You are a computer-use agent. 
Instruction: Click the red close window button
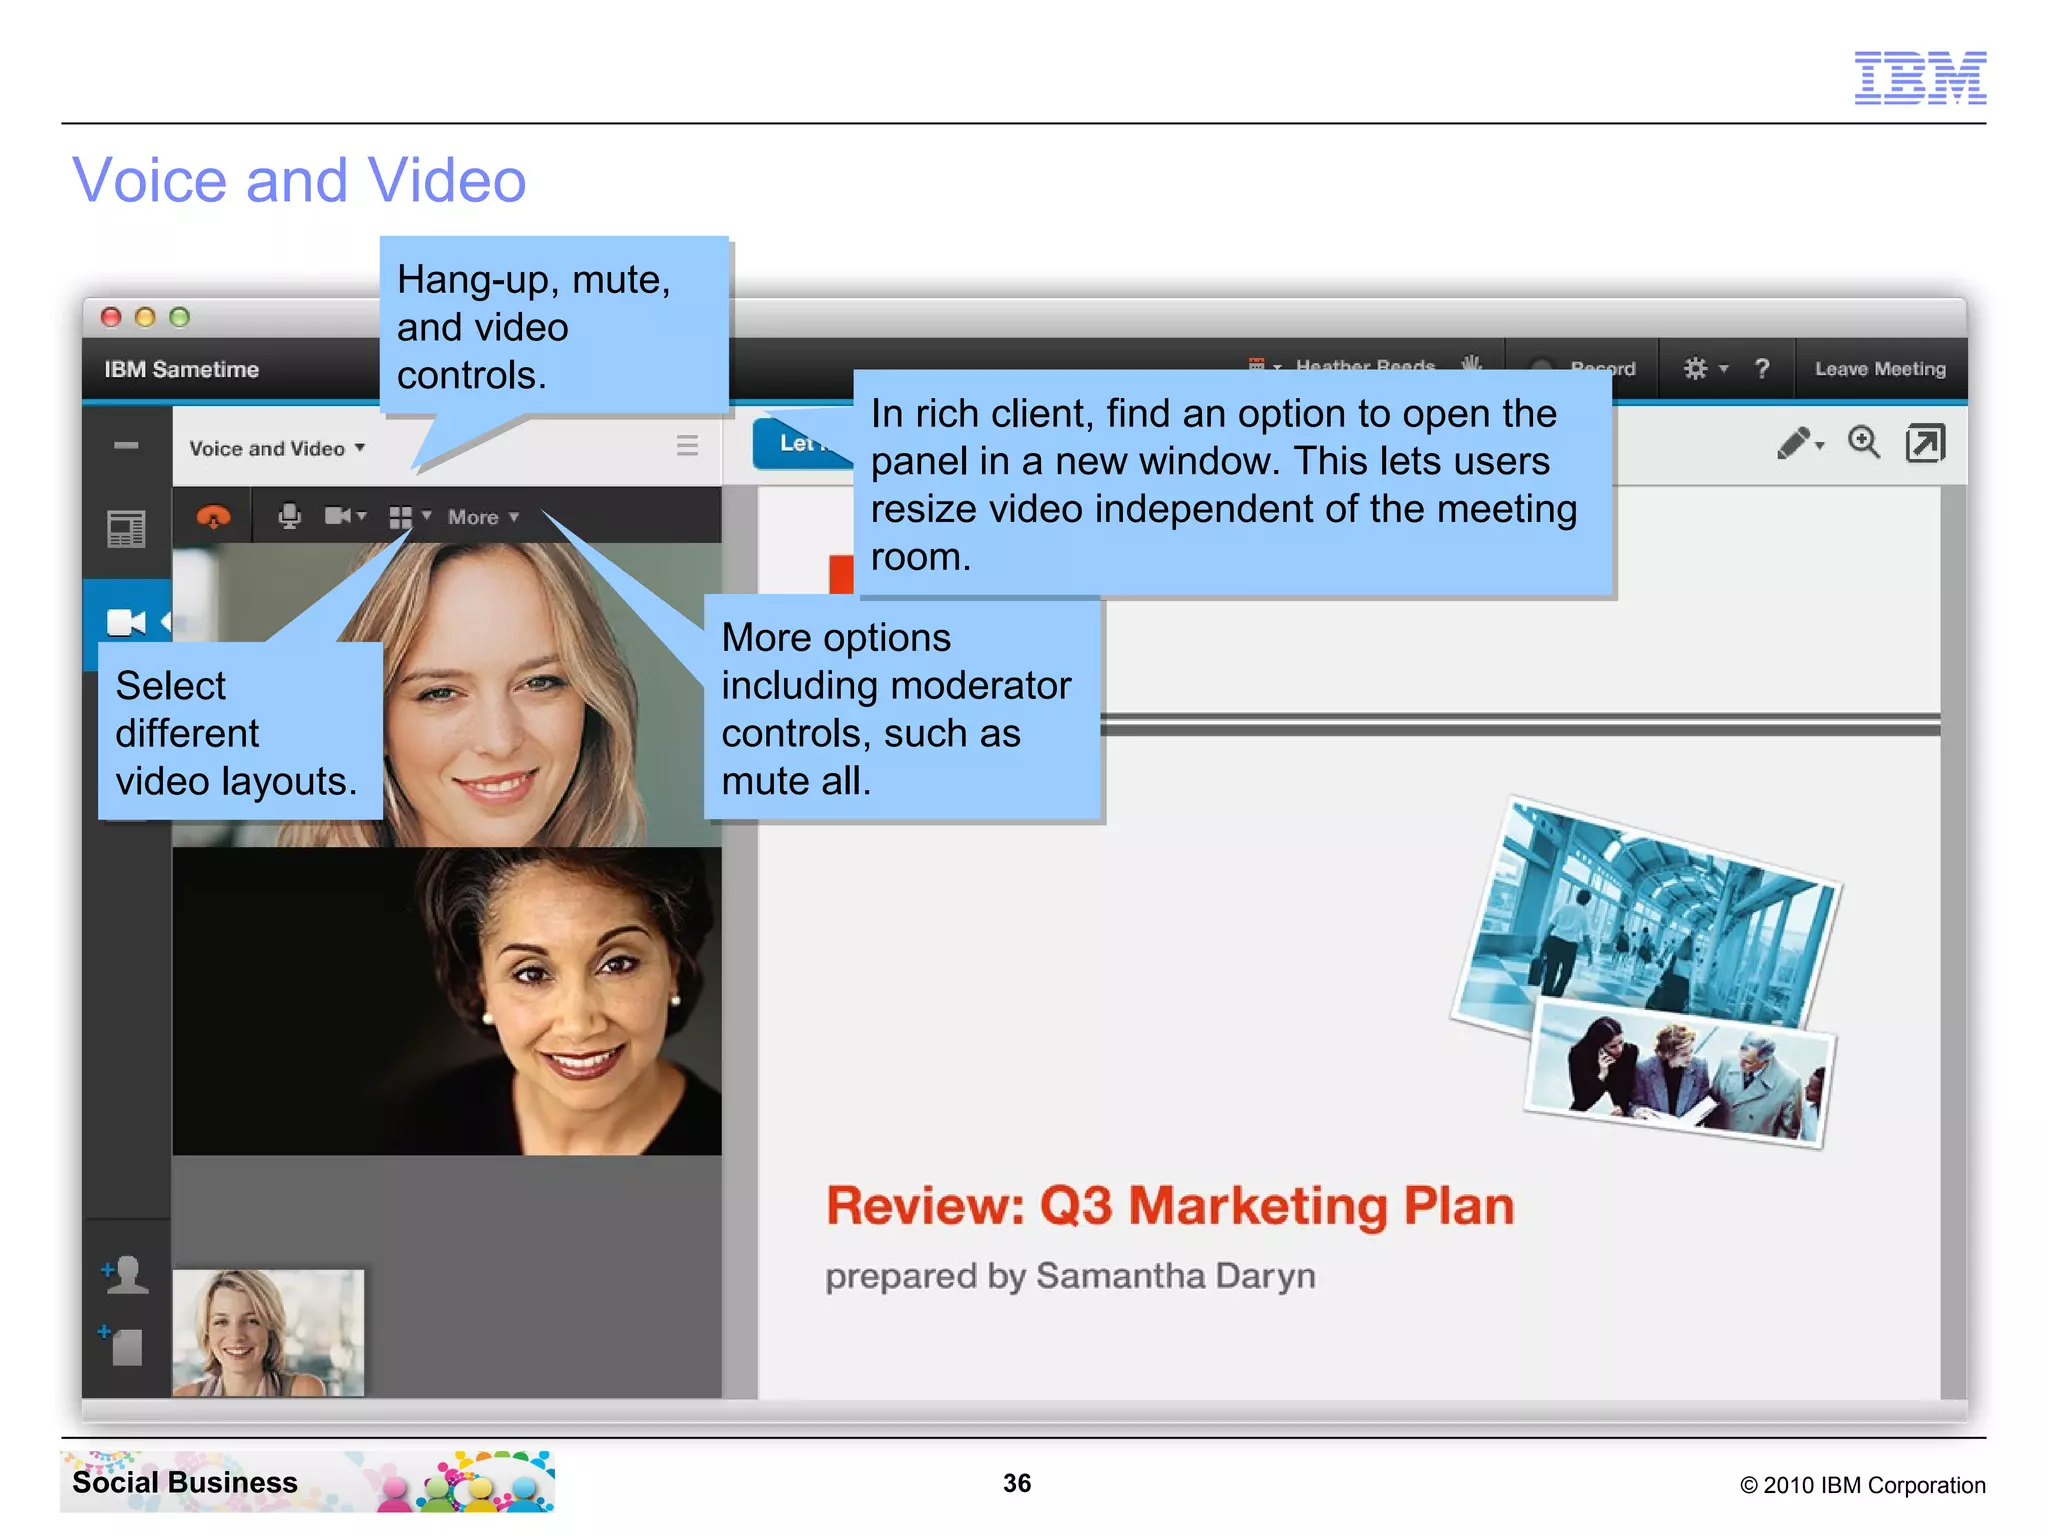pos(111,317)
